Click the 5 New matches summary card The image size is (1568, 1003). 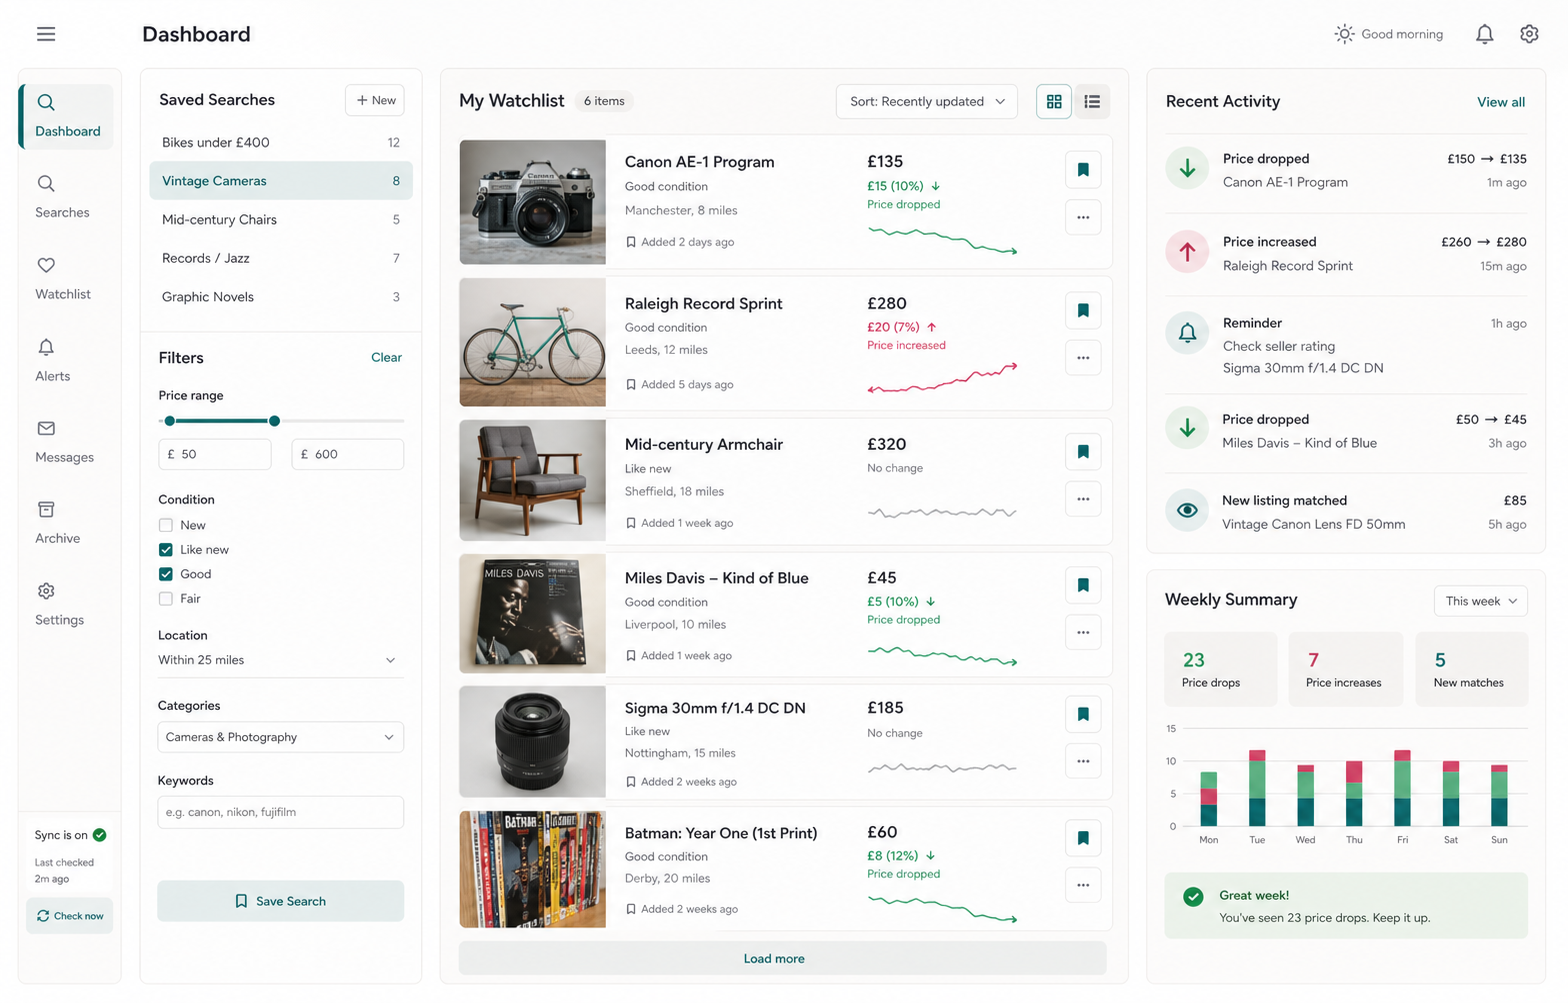click(1471, 669)
